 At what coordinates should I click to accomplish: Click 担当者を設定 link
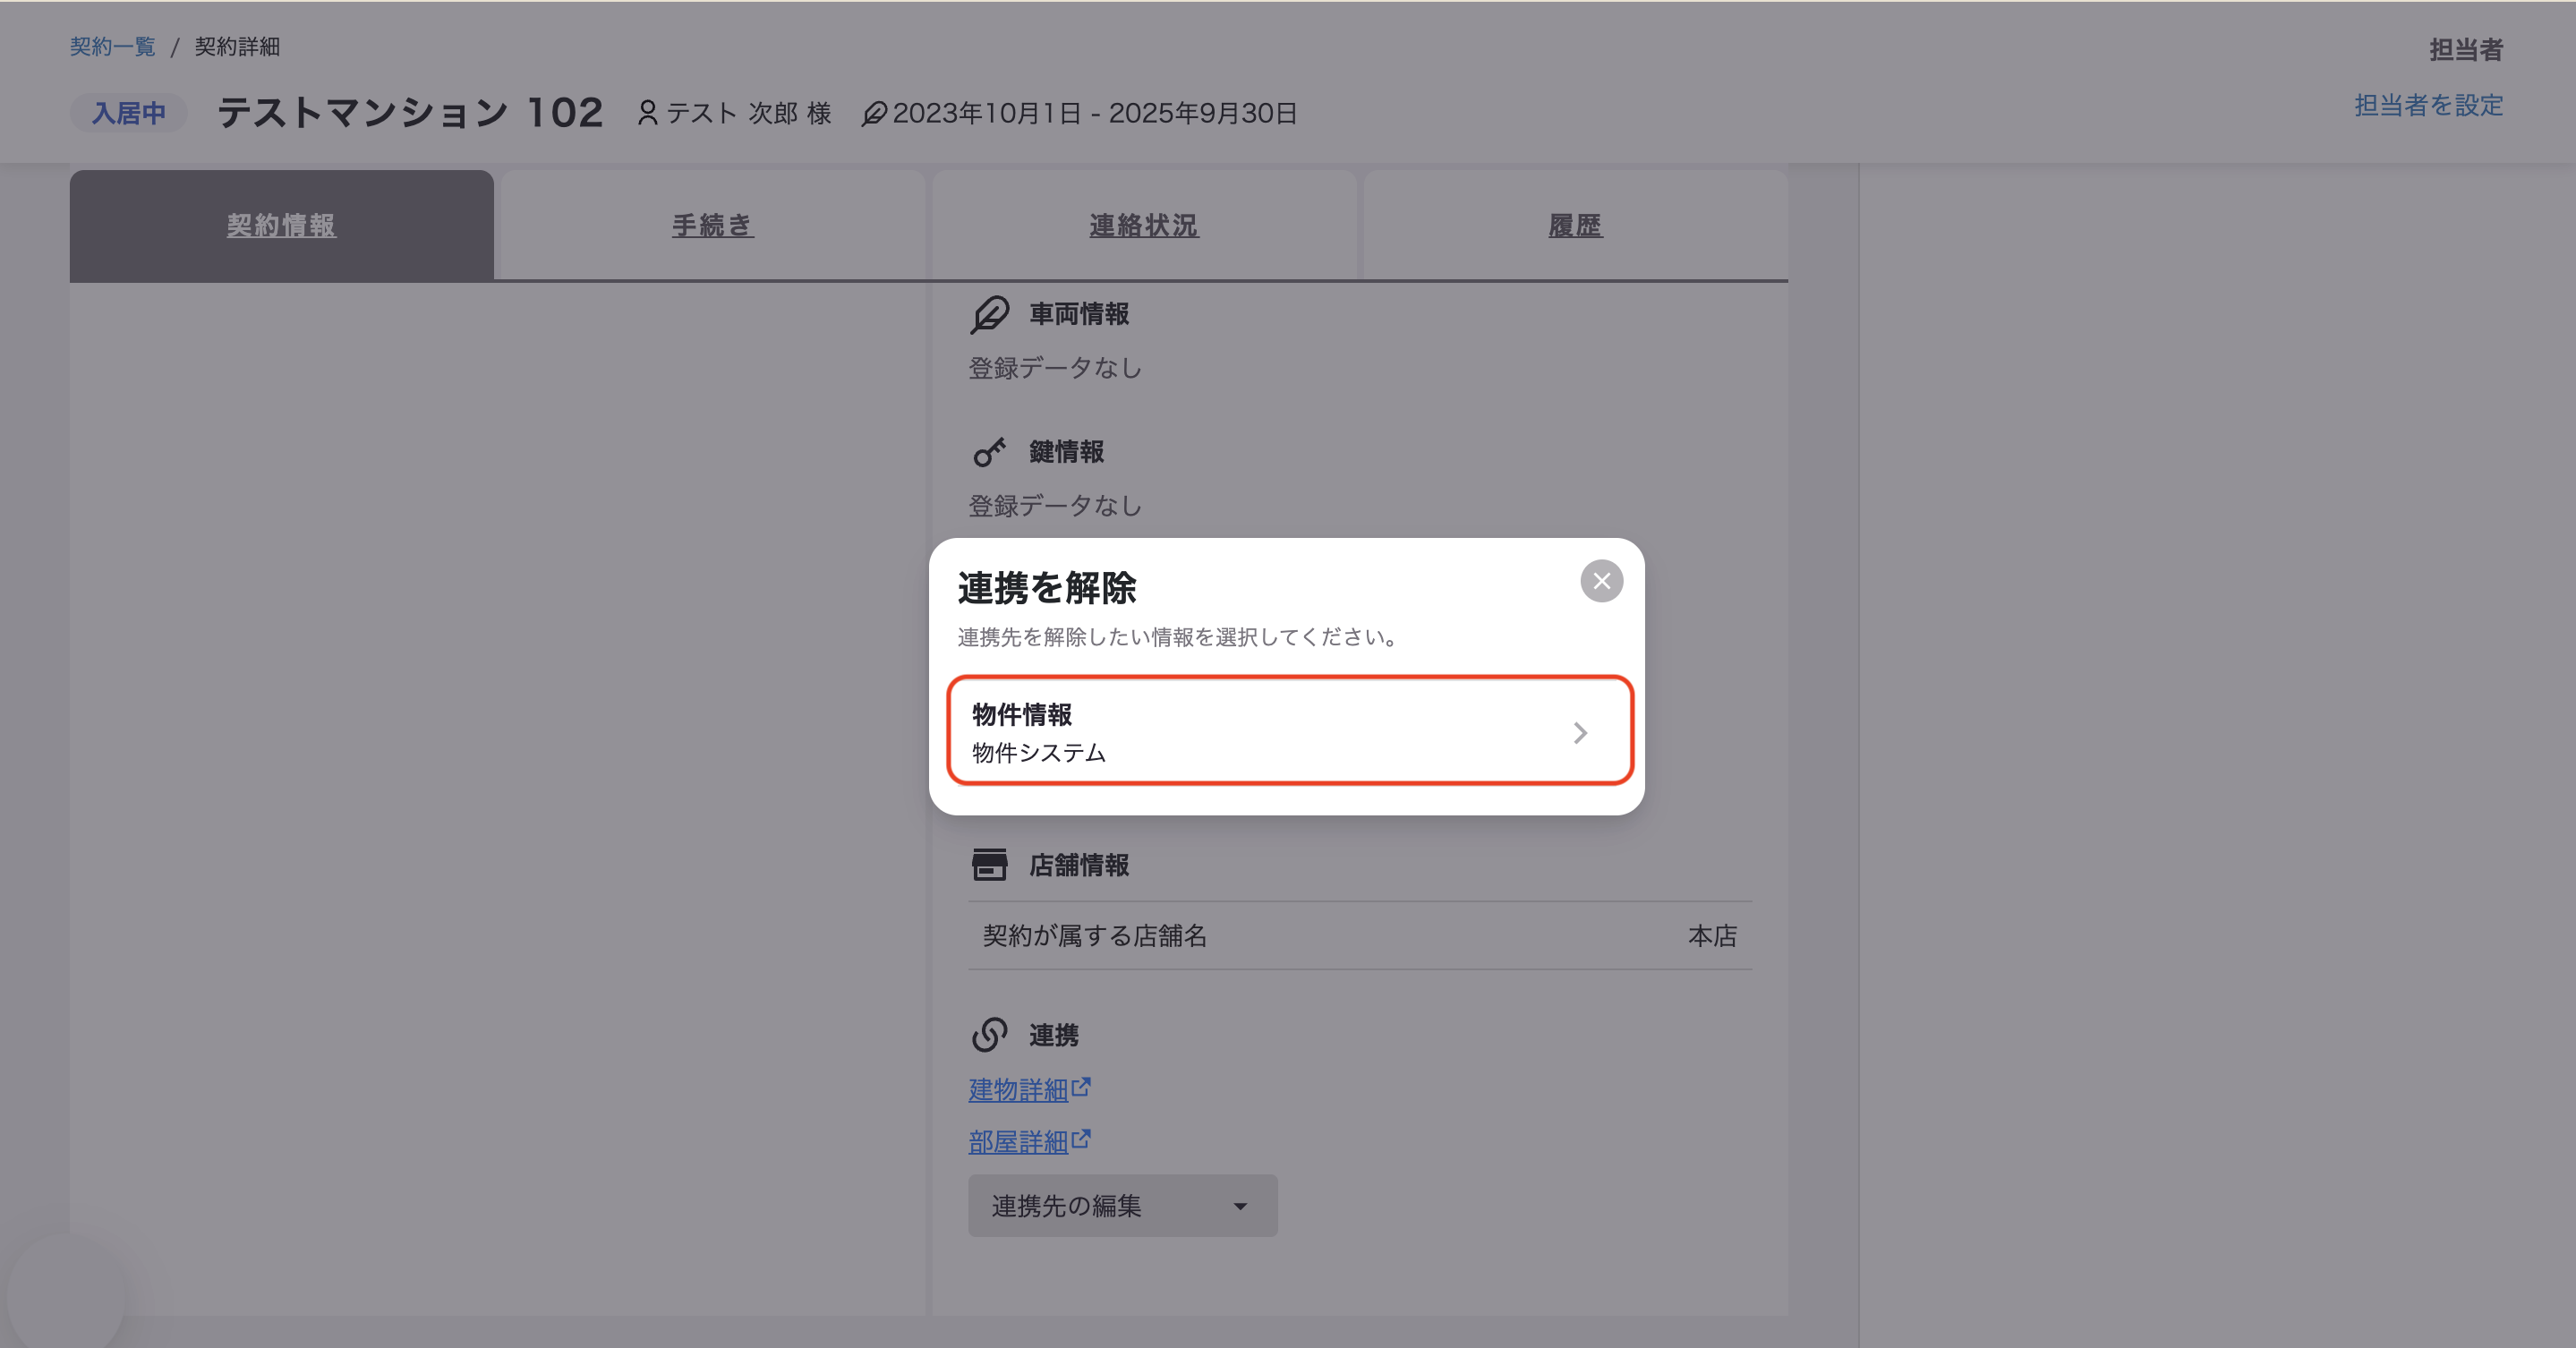point(2428,105)
